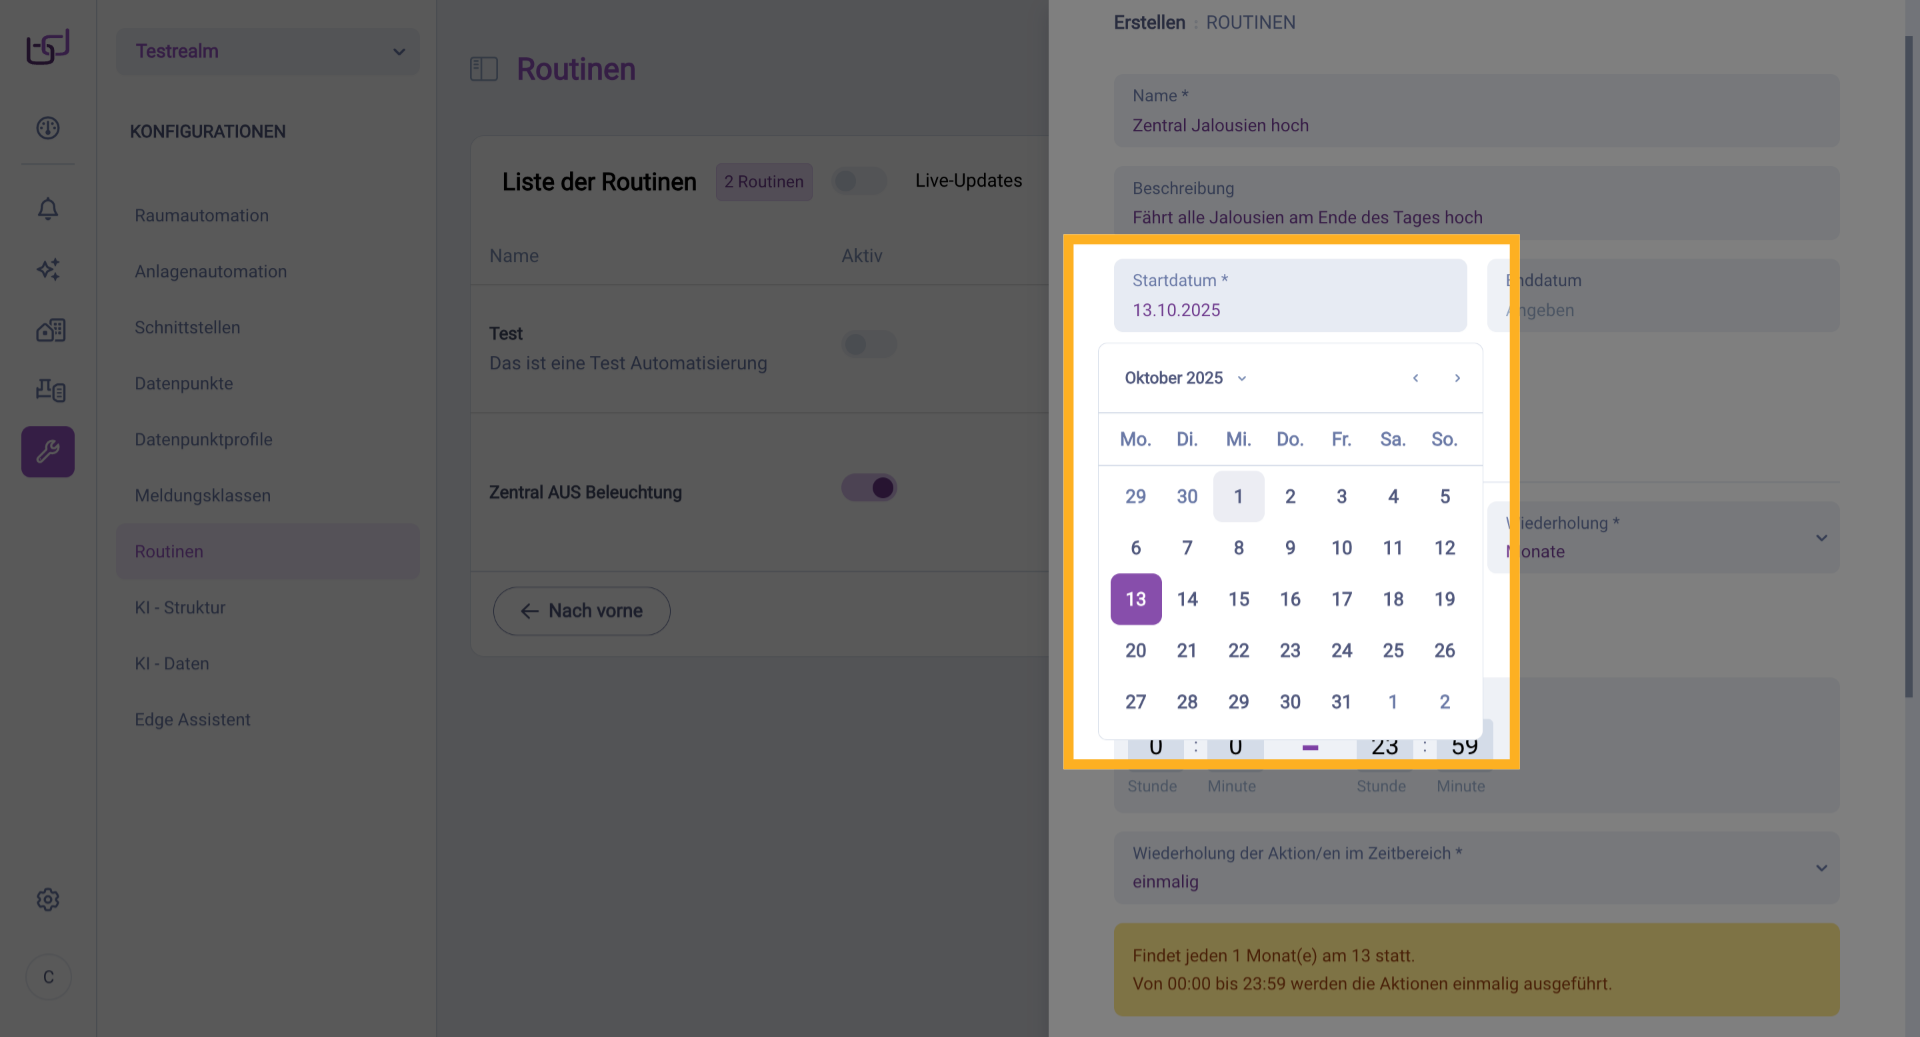The height and width of the screenshot is (1037, 1920).
Task: Expand the Testrealm realm dropdown
Action: click(268, 51)
